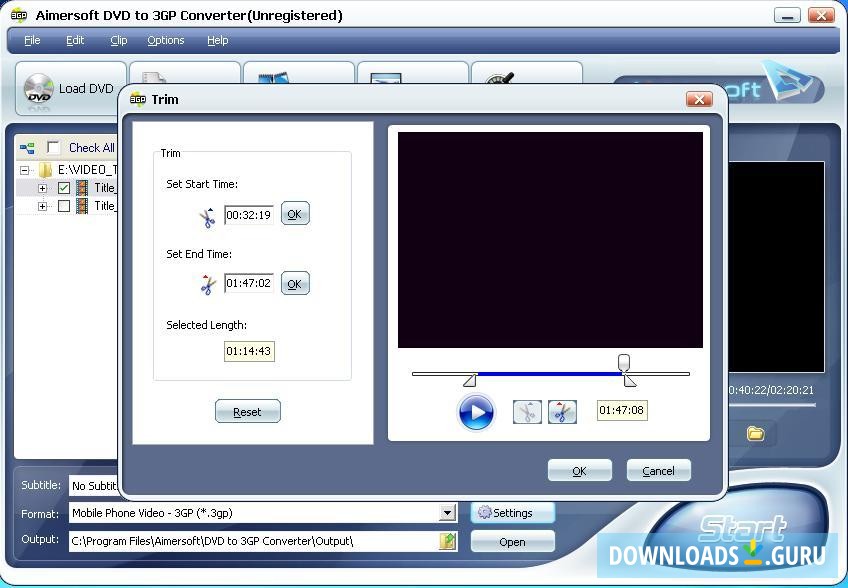This screenshot has height=588, width=848.
Task: Click the film icon of the unchecked title
Action: 82,206
